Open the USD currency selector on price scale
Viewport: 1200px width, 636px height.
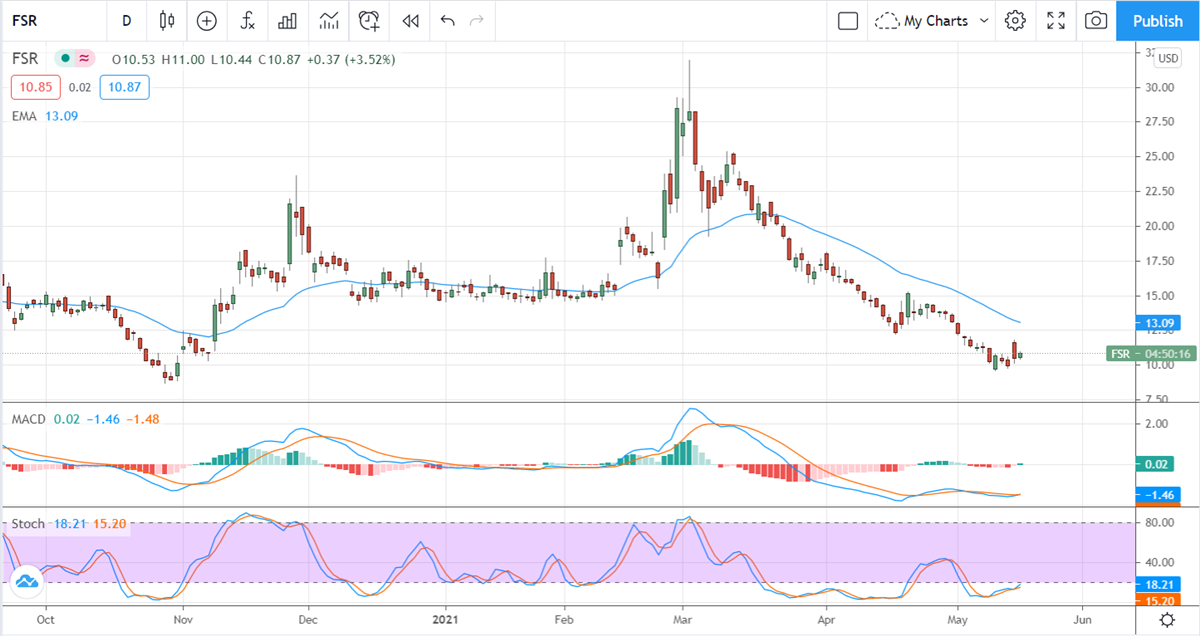(1166, 58)
